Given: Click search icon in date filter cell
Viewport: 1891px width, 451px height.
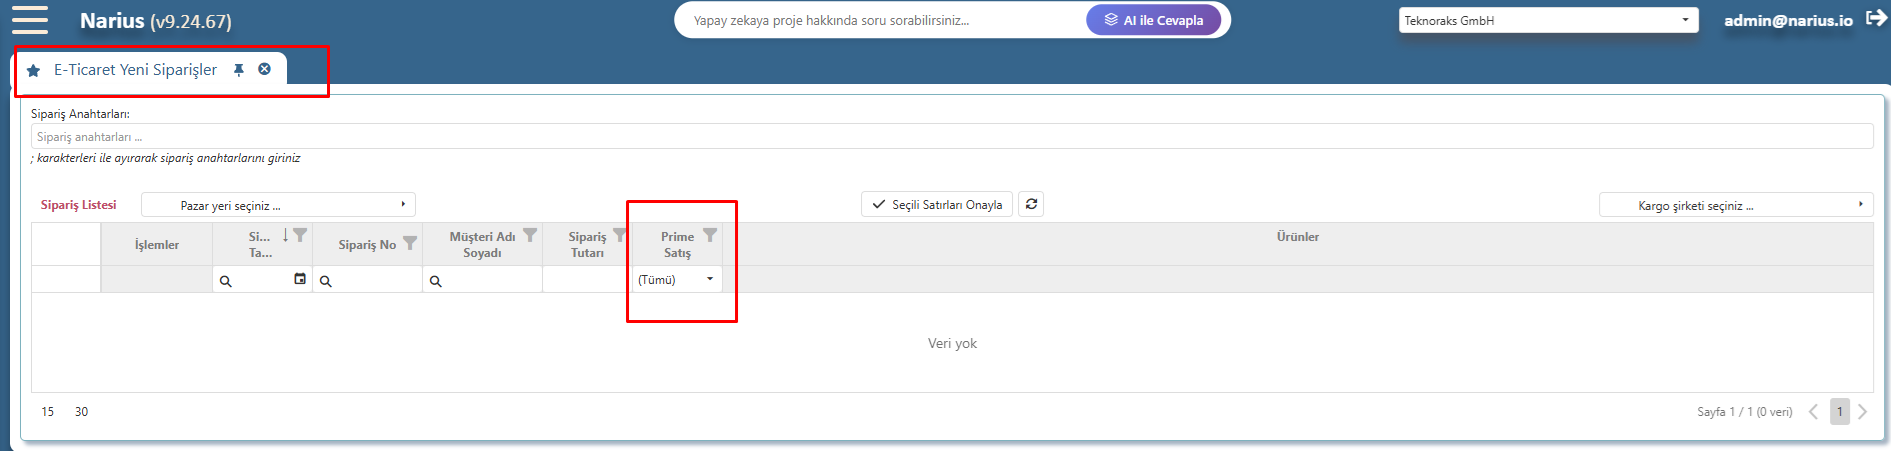Looking at the screenshot, I should (x=226, y=281).
